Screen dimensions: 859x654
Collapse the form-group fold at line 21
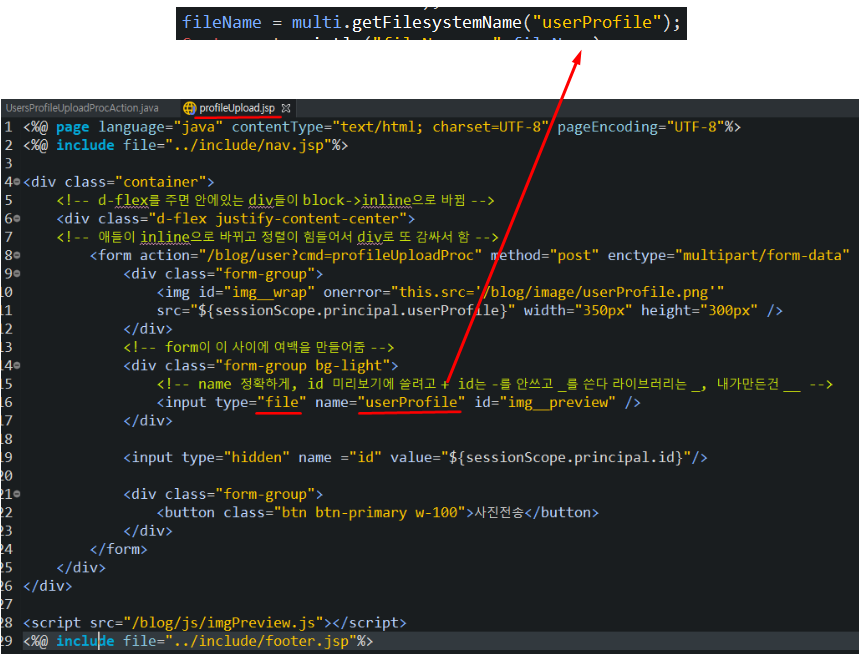17,494
